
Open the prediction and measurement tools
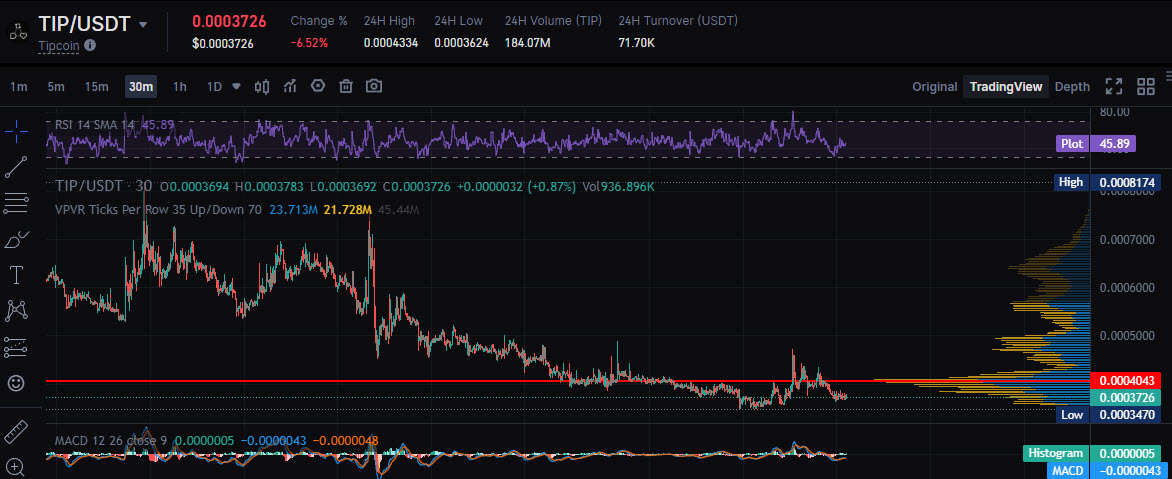click(x=16, y=347)
